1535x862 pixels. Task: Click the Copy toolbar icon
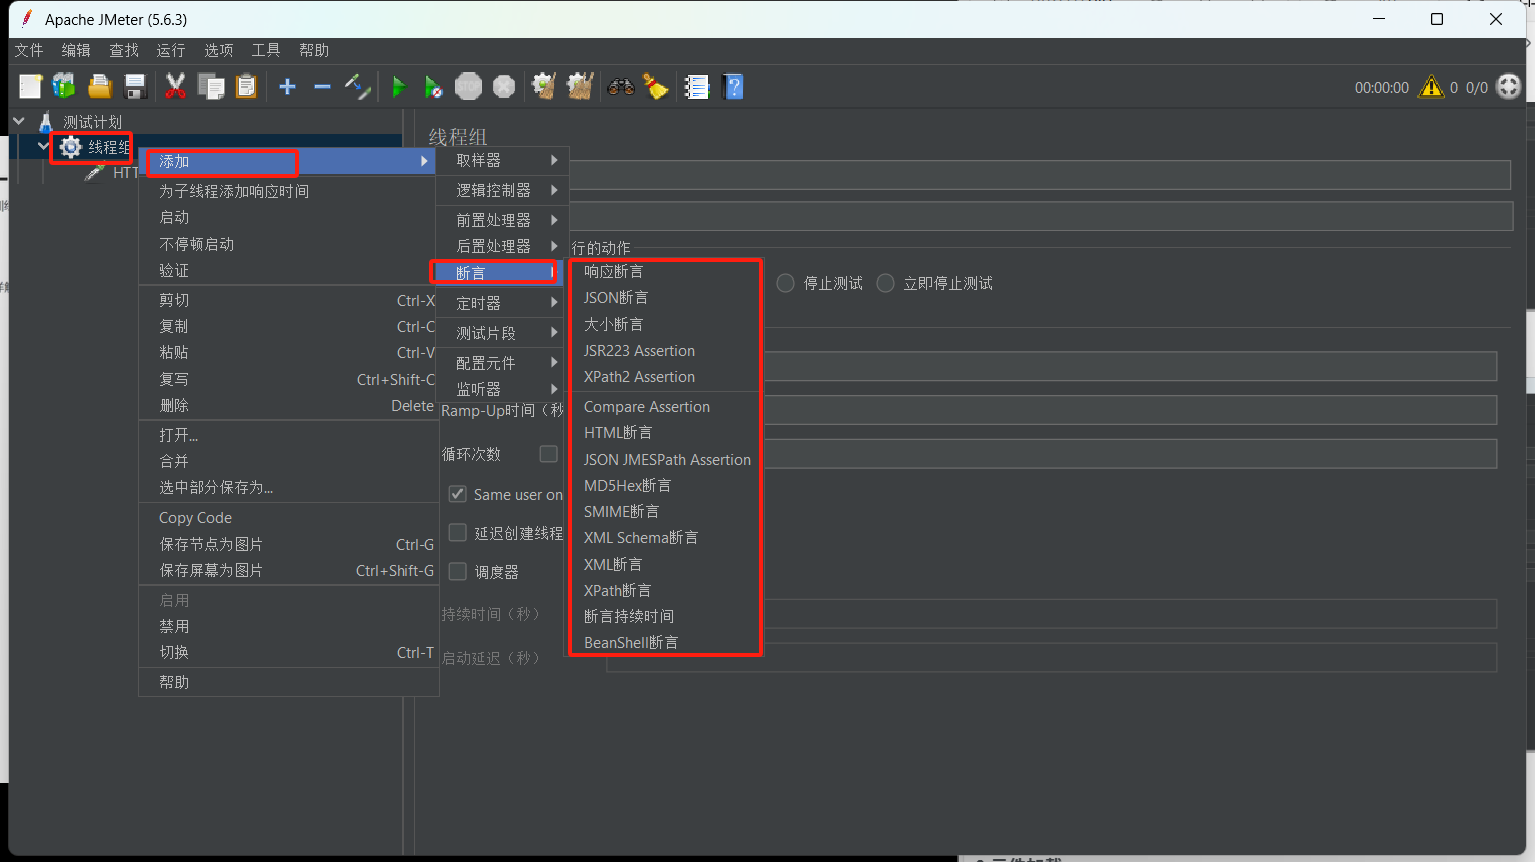click(211, 87)
